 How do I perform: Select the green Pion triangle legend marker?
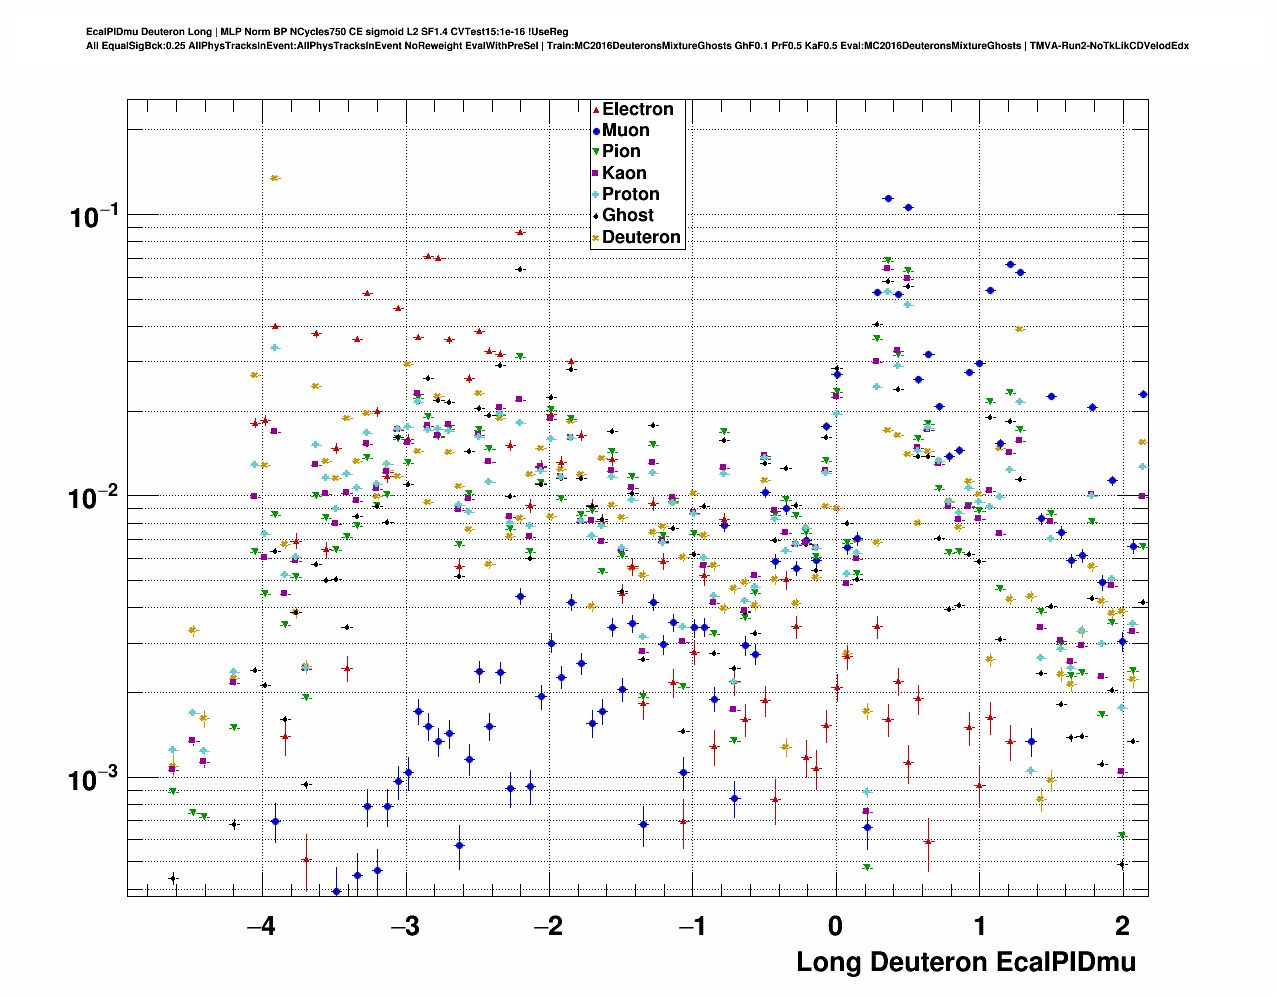pyautogui.click(x=596, y=152)
